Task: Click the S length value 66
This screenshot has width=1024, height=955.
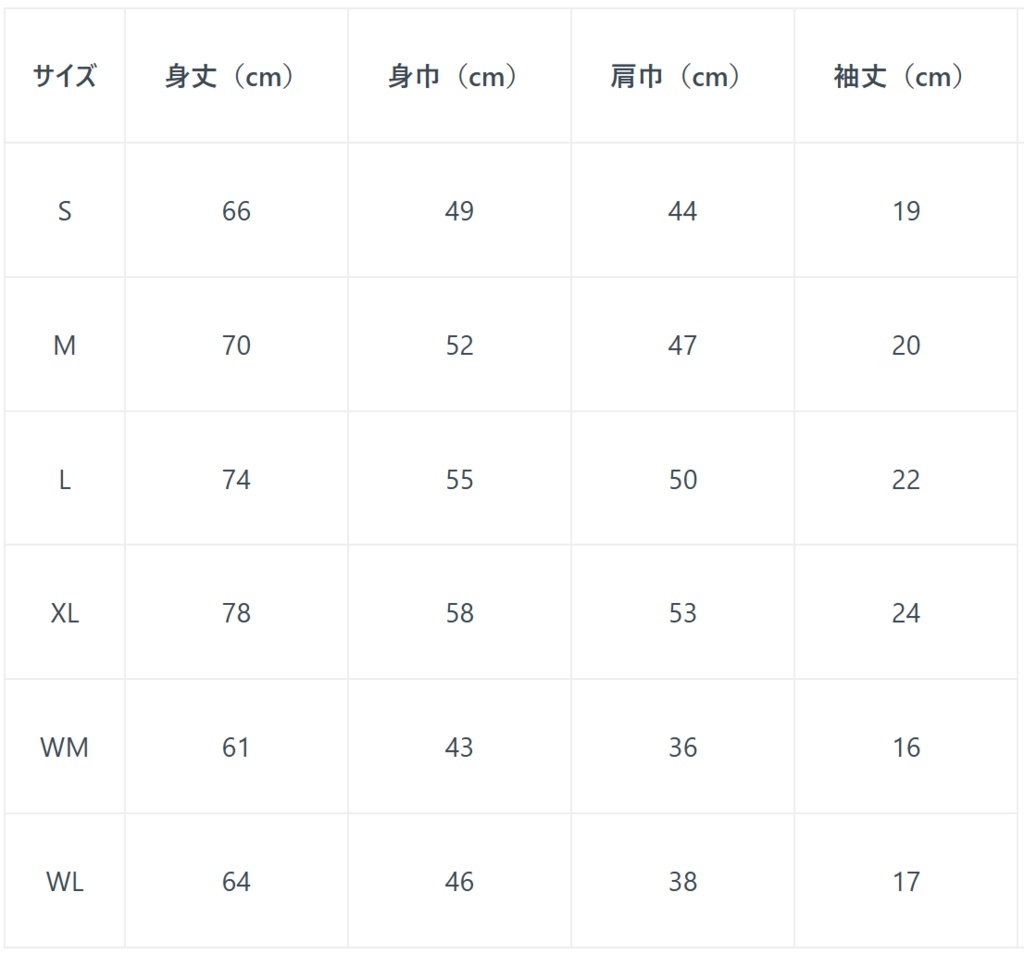Action: point(236,211)
